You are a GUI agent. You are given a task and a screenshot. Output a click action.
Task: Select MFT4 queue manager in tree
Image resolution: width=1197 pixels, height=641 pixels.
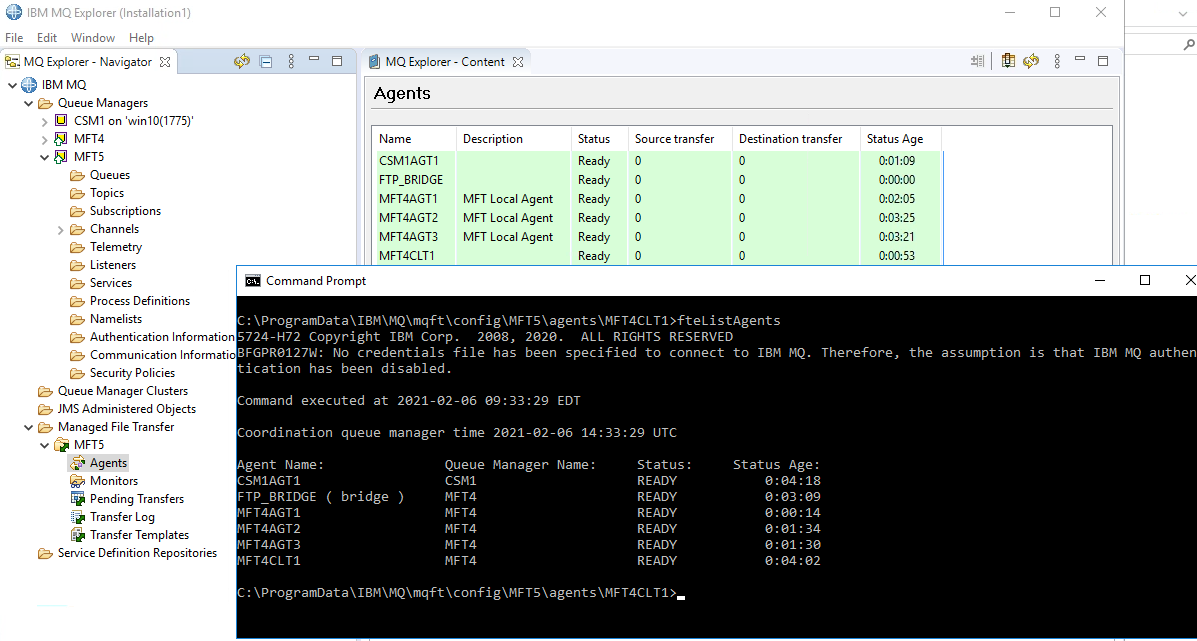[x=89, y=139]
